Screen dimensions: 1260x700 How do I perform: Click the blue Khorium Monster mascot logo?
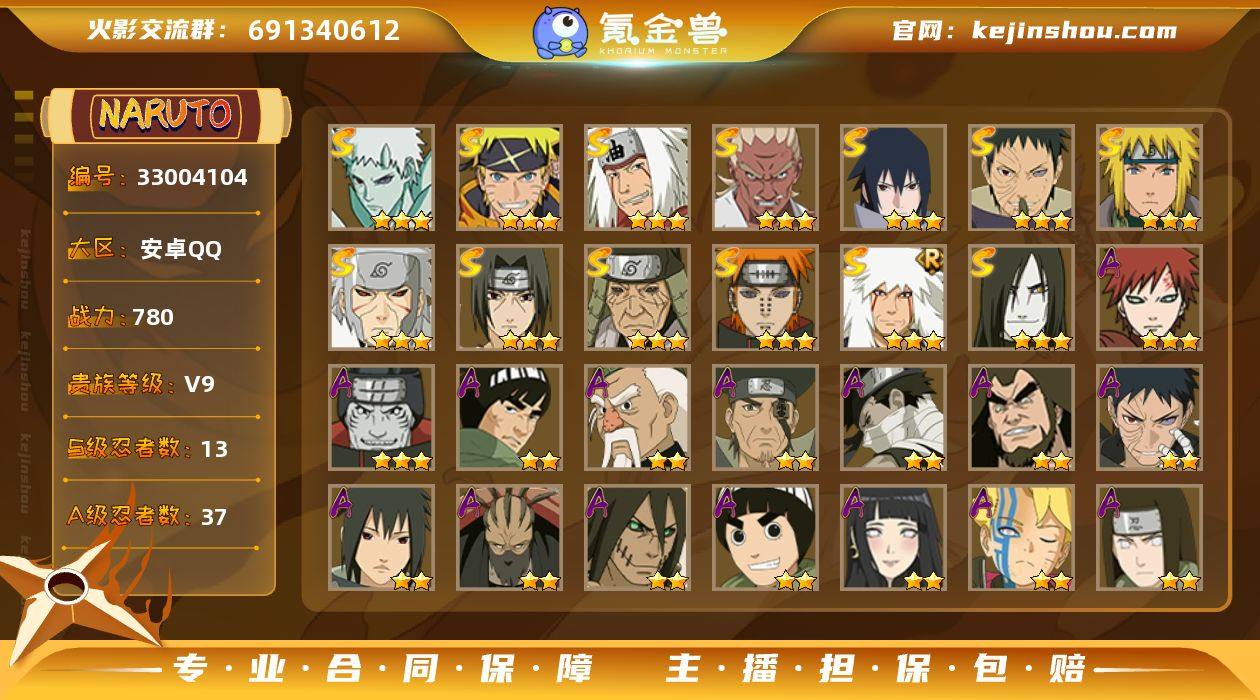click(560, 31)
